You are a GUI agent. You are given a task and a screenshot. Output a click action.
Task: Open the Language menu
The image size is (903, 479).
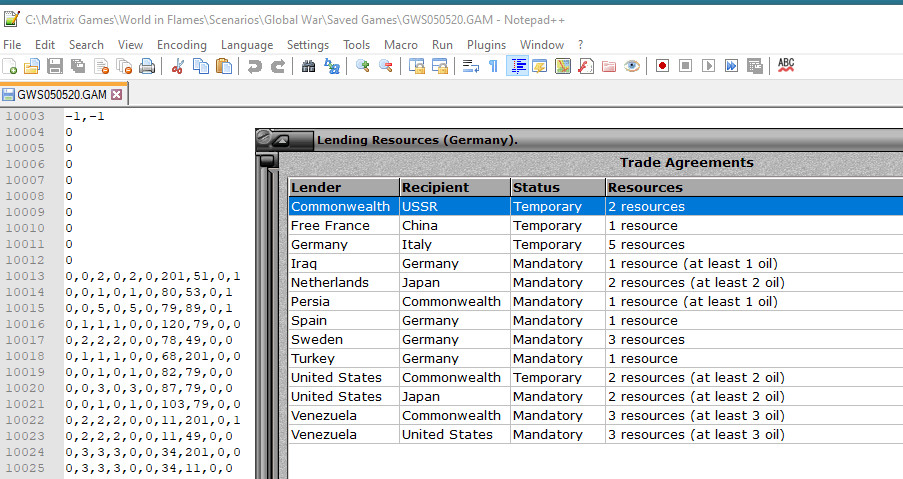click(247, 45)
